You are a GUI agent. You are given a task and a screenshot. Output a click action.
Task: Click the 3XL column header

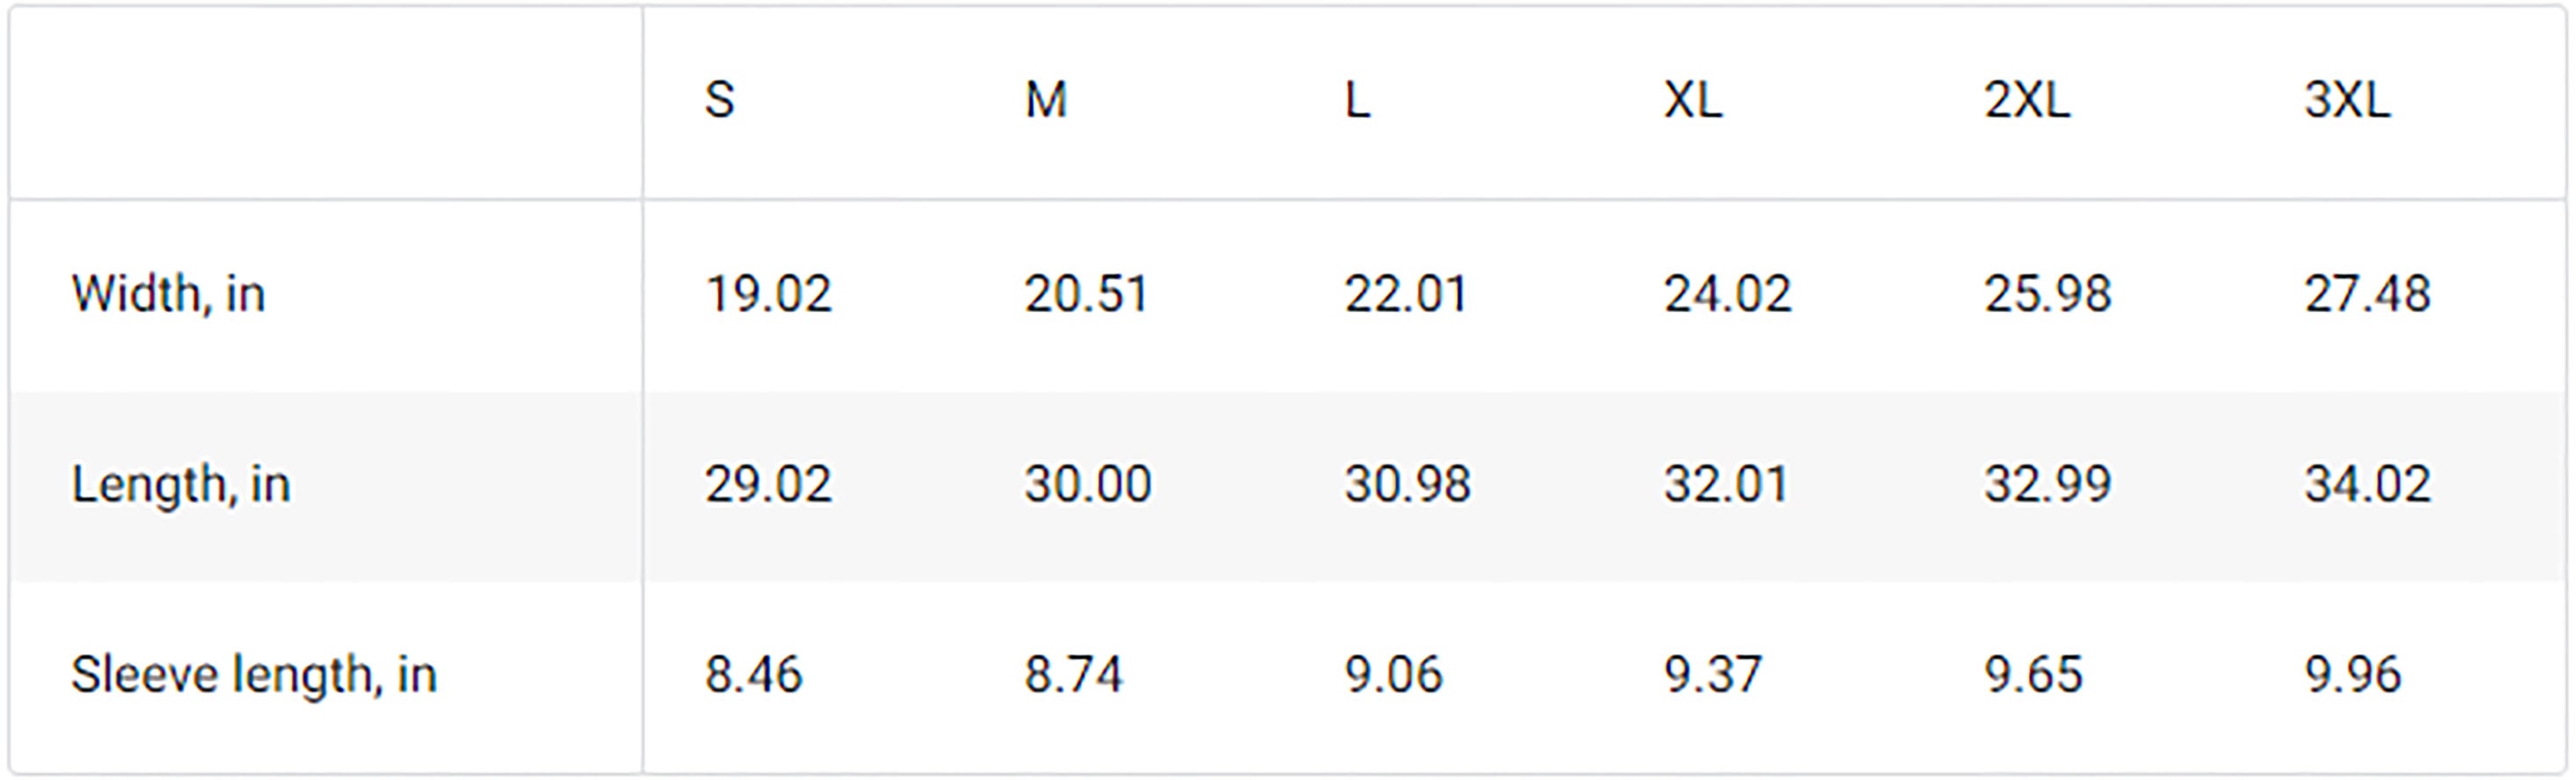coord(2347,100)
